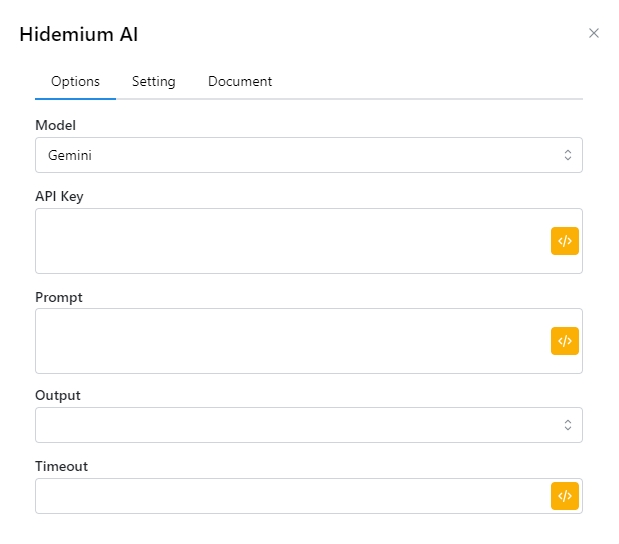Click the Prompt label text
Image resolution: width=619 pixels, height=544 pixels.
coord(59,297)
